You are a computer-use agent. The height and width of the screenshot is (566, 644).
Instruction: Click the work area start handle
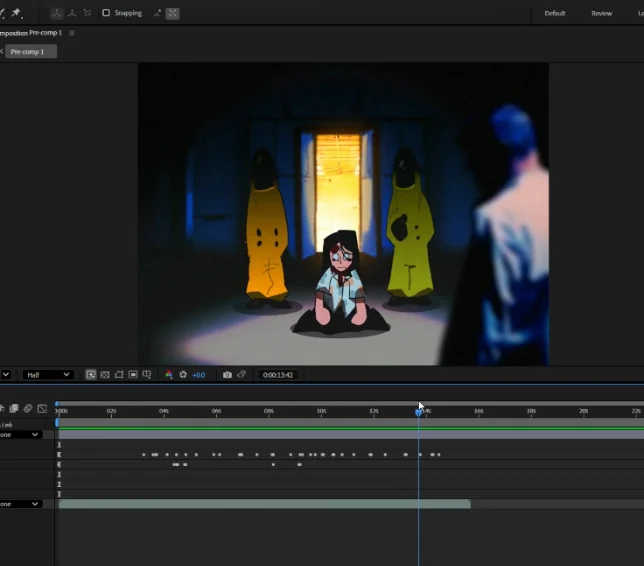click(x=57, y=422)
